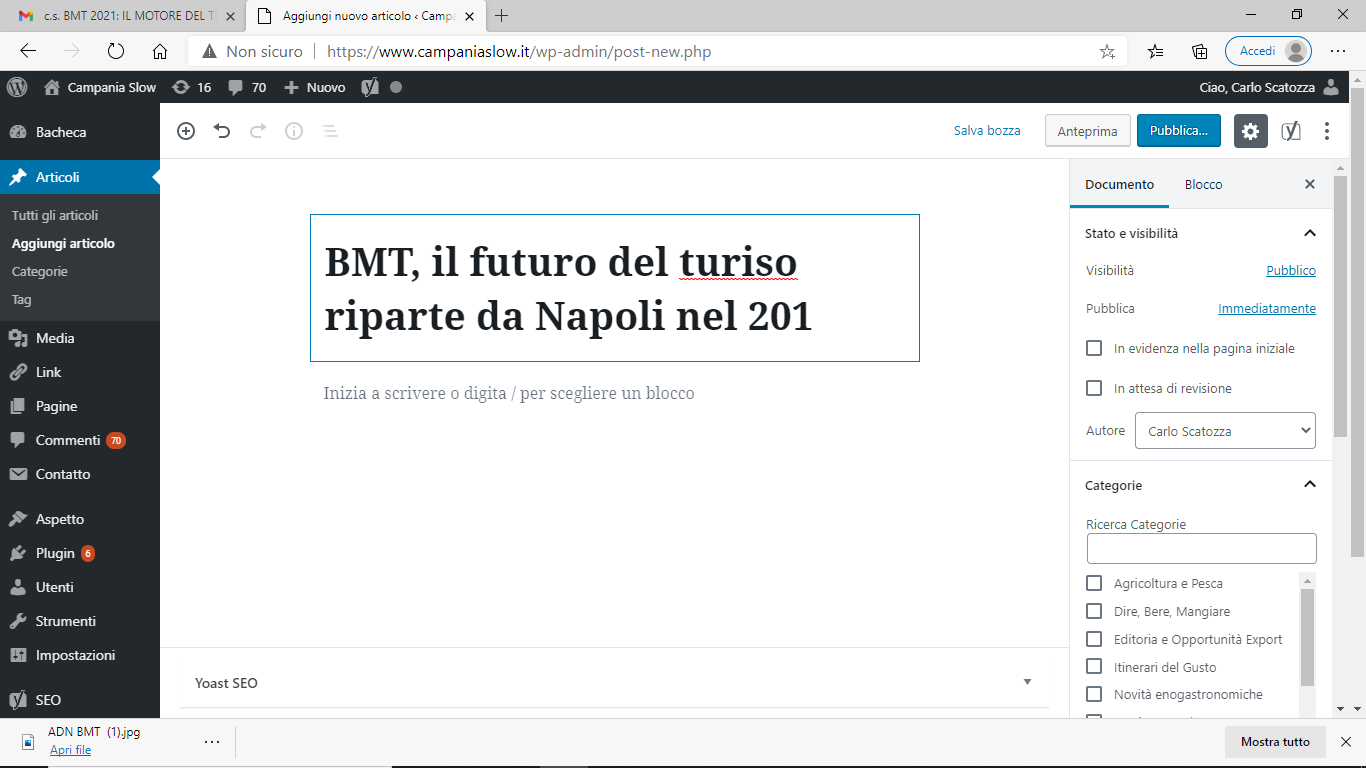Check In attesa di revisione
Image resolution: width=1366 pixels, height=768 pixels.
click(x=1094, y=388)
